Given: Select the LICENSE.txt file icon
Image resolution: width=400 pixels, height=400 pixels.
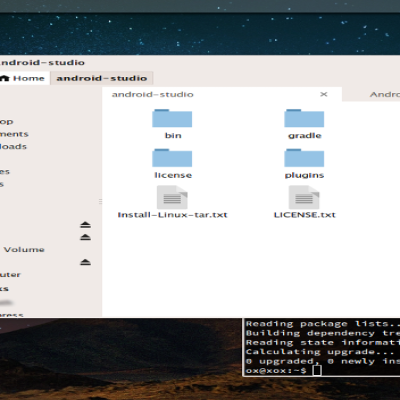Looking at the screenshot, I should (304, 197).
